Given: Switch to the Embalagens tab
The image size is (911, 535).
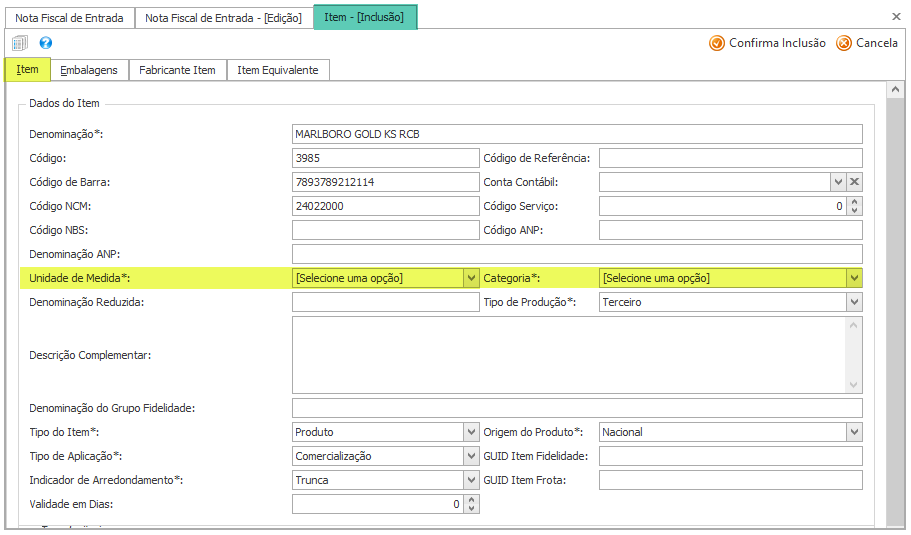Looking at the screenshot, I should pos(89,70).
